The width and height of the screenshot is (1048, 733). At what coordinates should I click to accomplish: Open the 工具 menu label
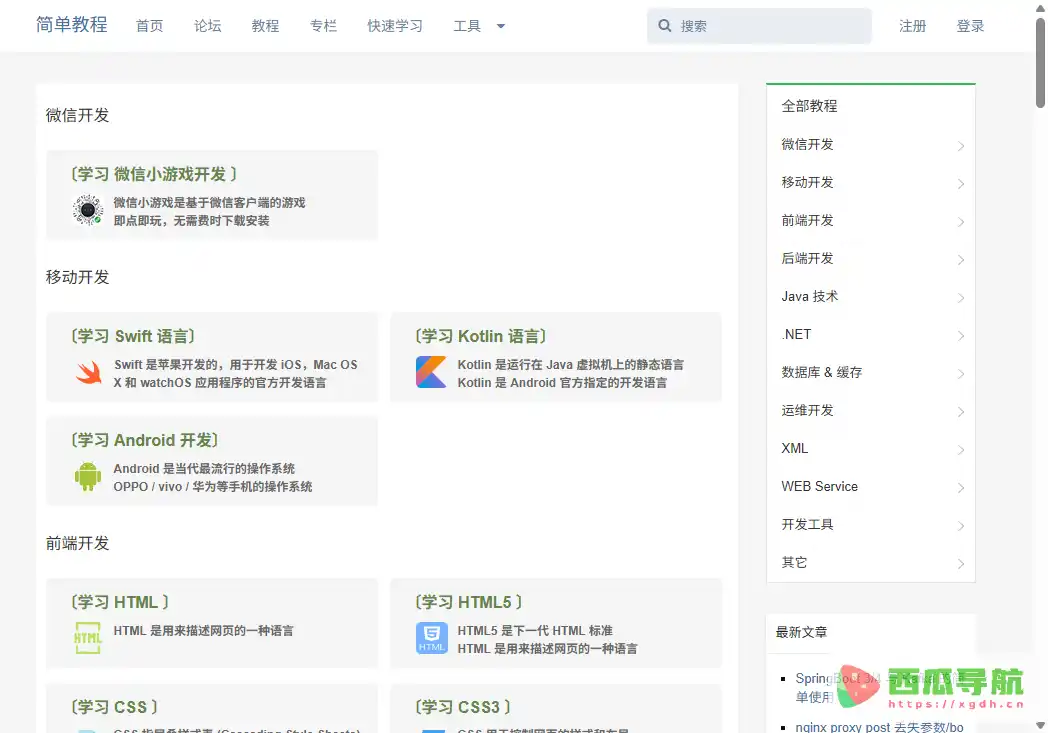pyautogui.click(x=467, y=26)
